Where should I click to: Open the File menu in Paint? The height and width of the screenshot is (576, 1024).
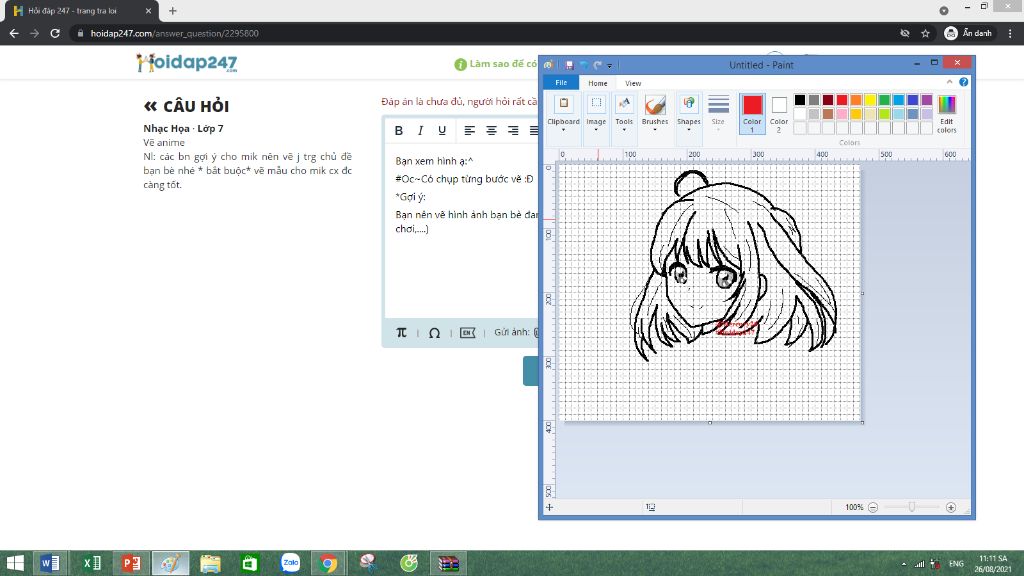tap(561, 83)
